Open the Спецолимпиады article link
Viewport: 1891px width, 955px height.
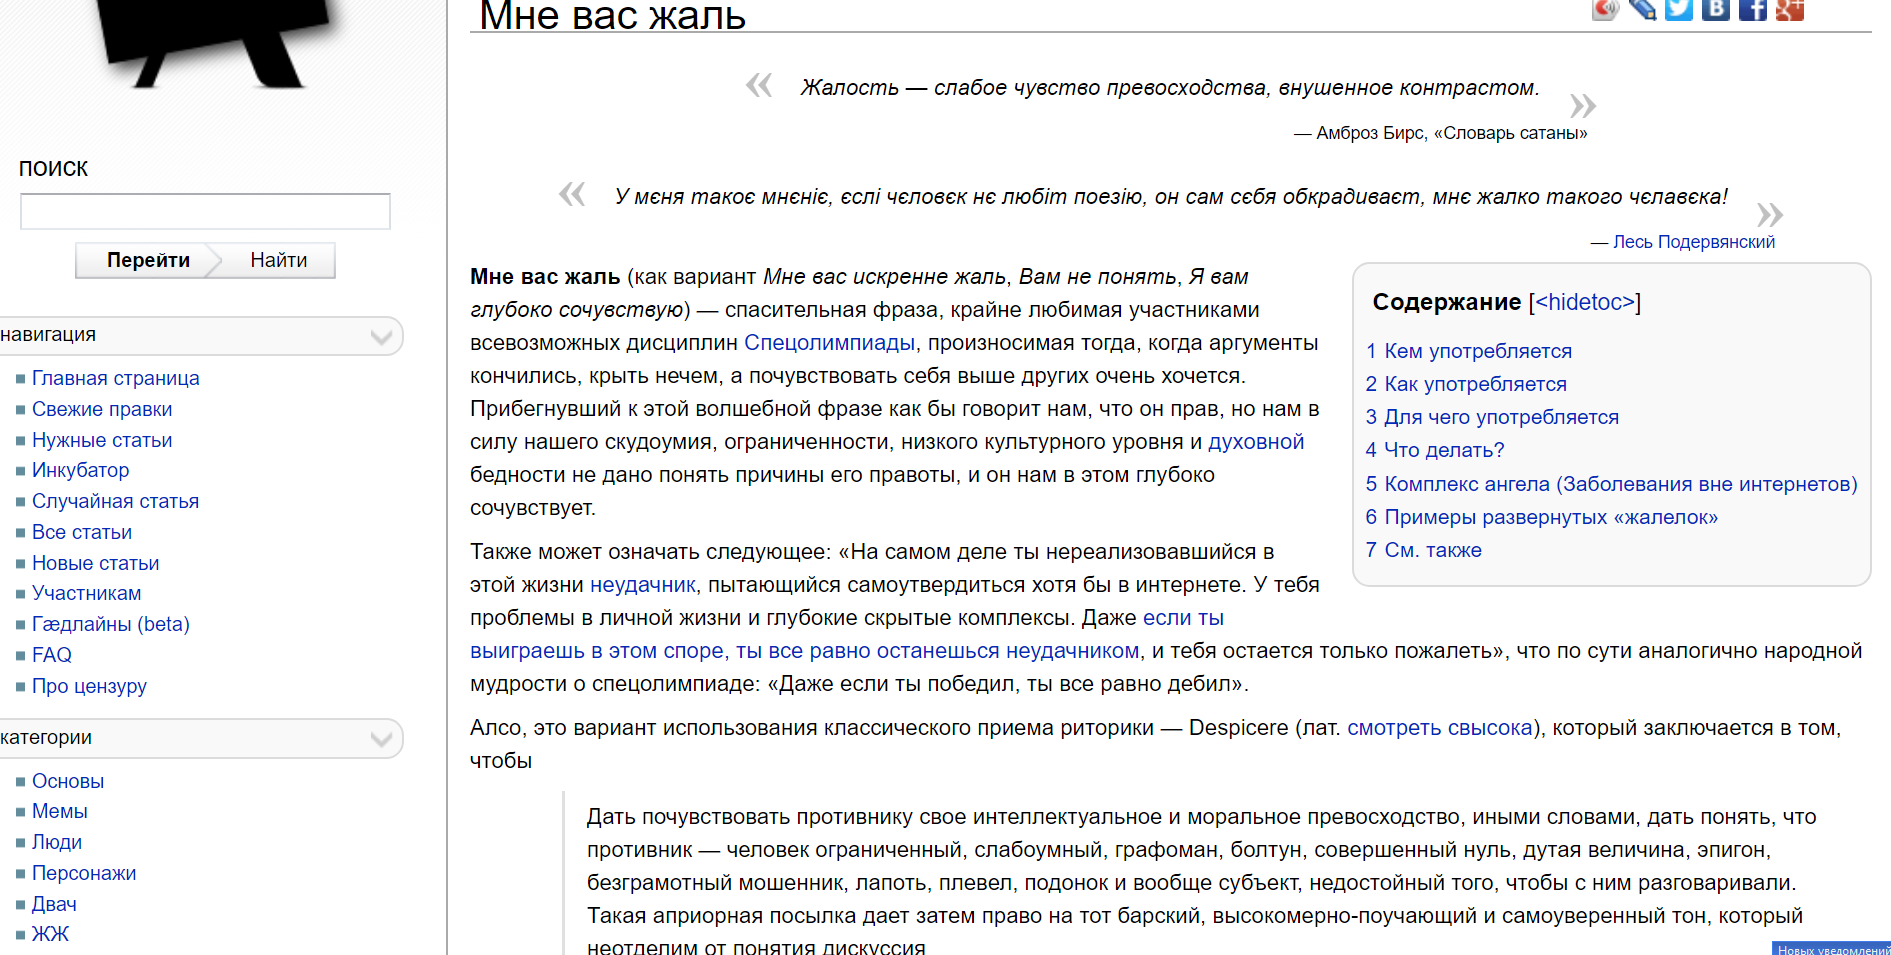(x=829, y=343)
